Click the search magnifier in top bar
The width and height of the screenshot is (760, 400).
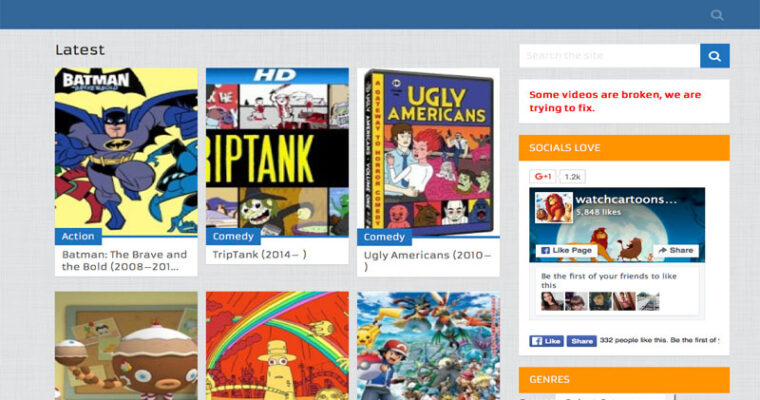click(717, 15)
